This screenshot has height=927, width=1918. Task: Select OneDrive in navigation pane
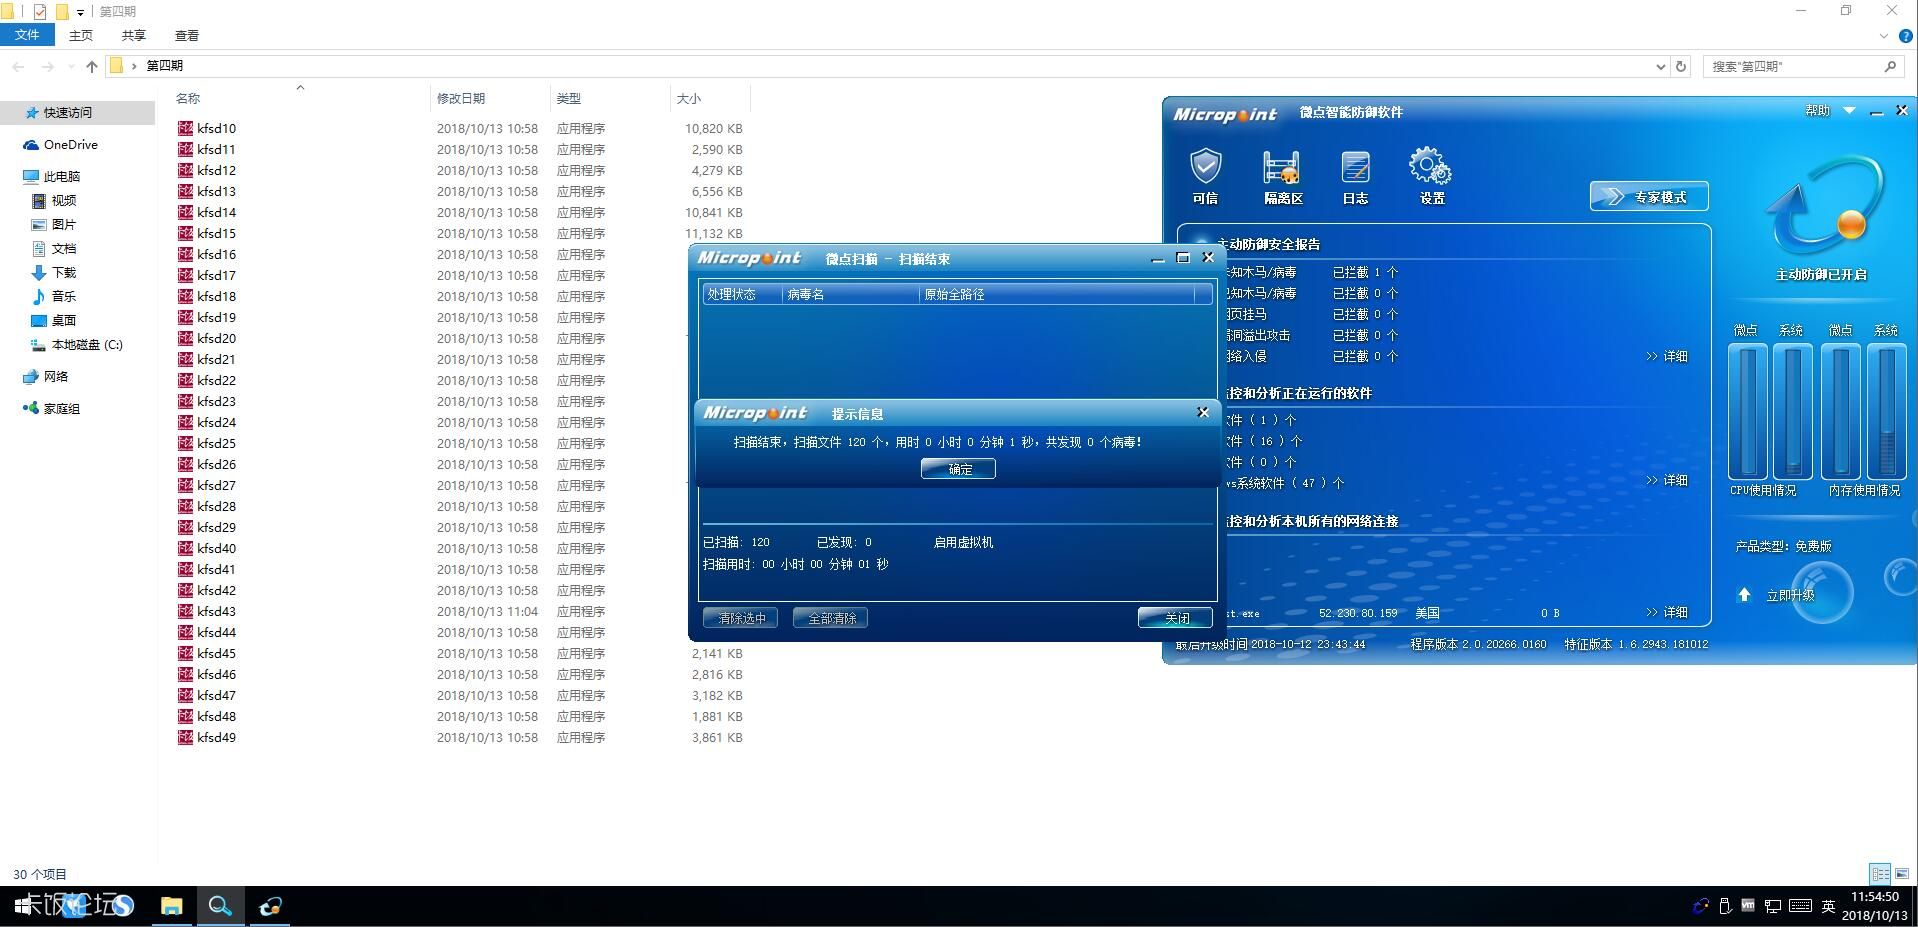[70, 145]
